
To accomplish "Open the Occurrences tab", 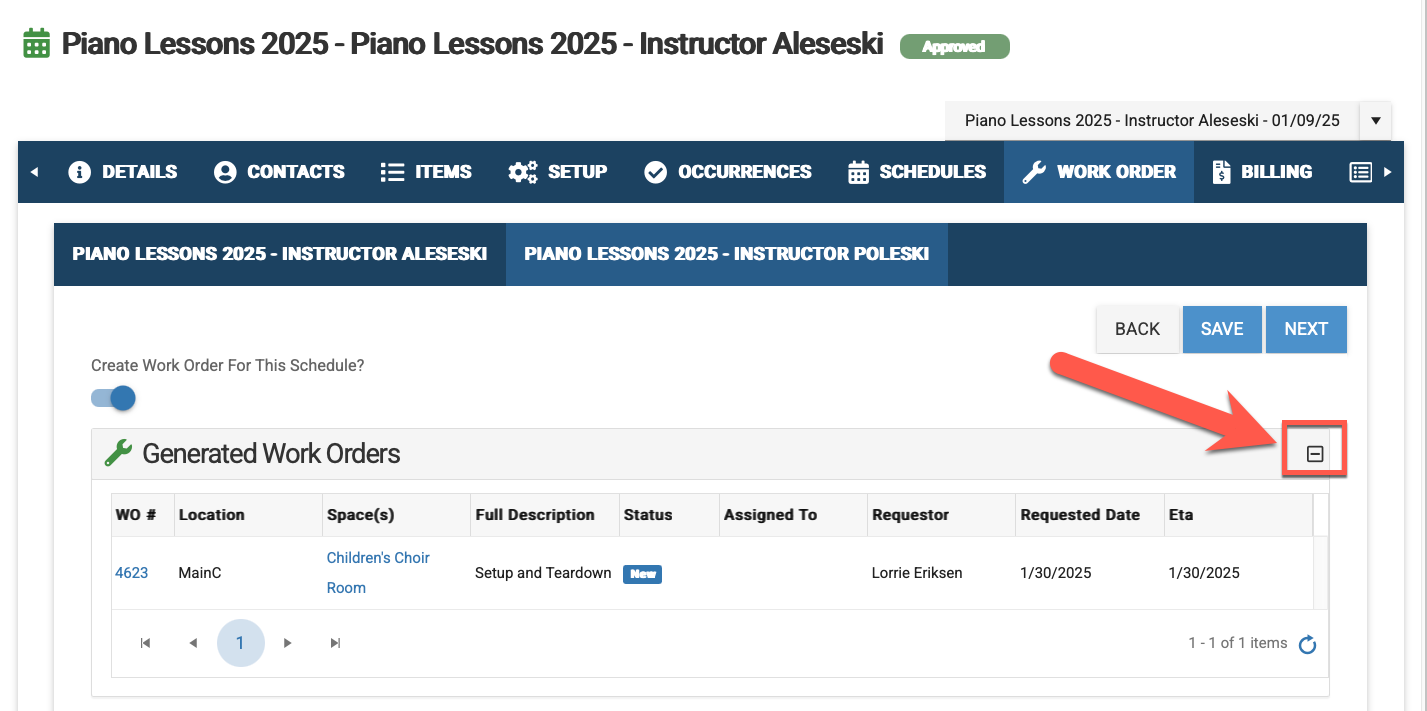I will point(727,172).
